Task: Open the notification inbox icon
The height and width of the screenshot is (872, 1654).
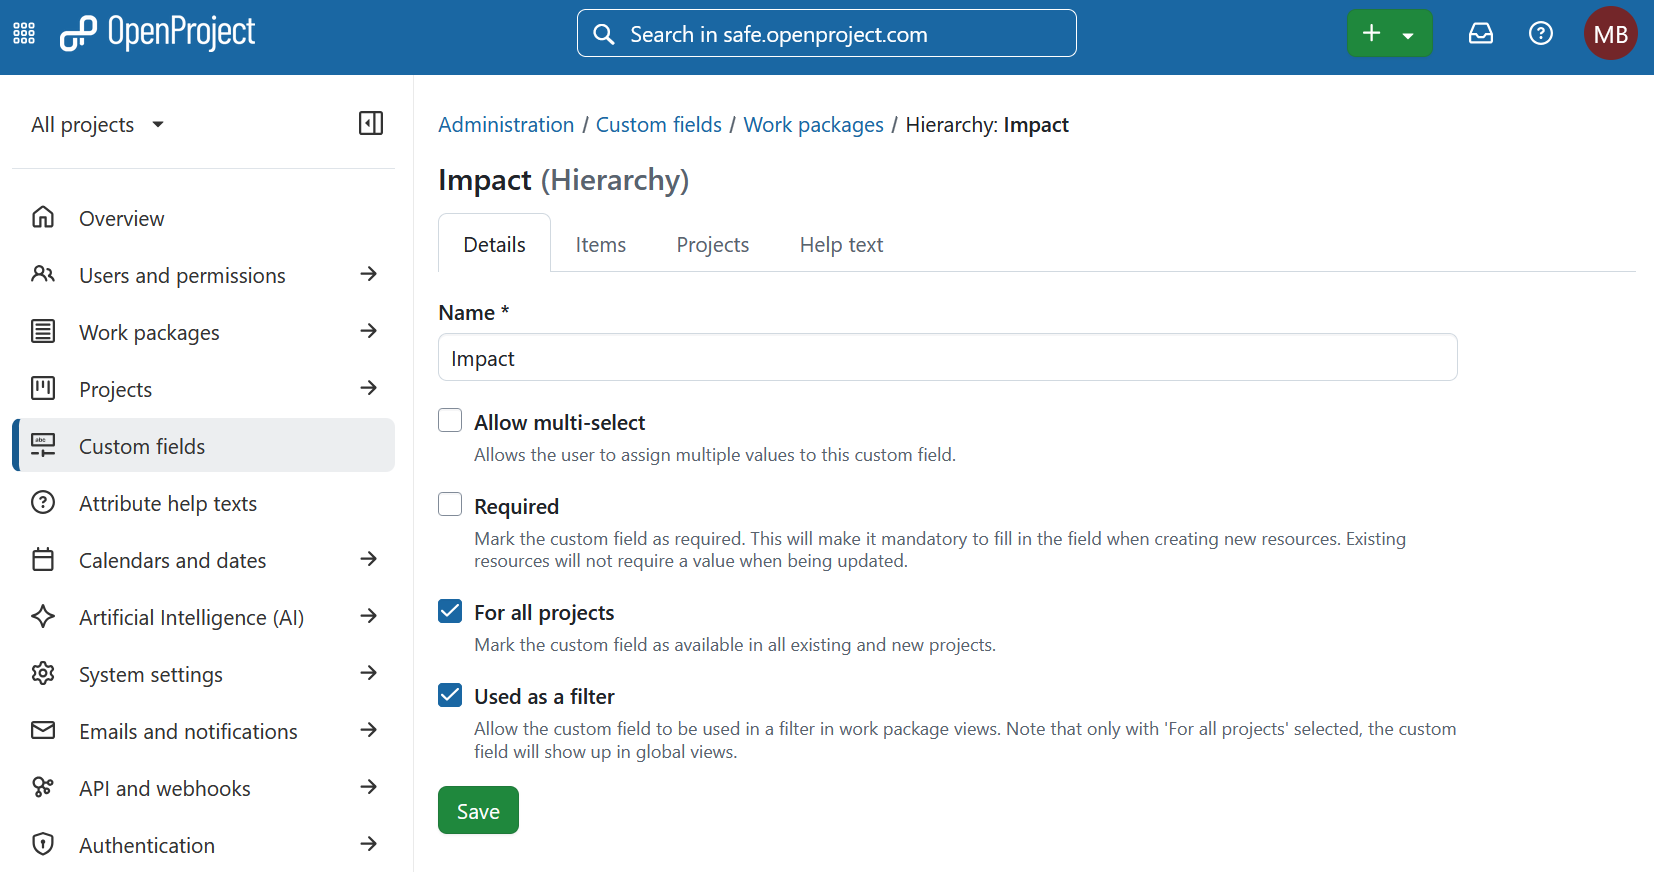Action: click(1481, 34)
